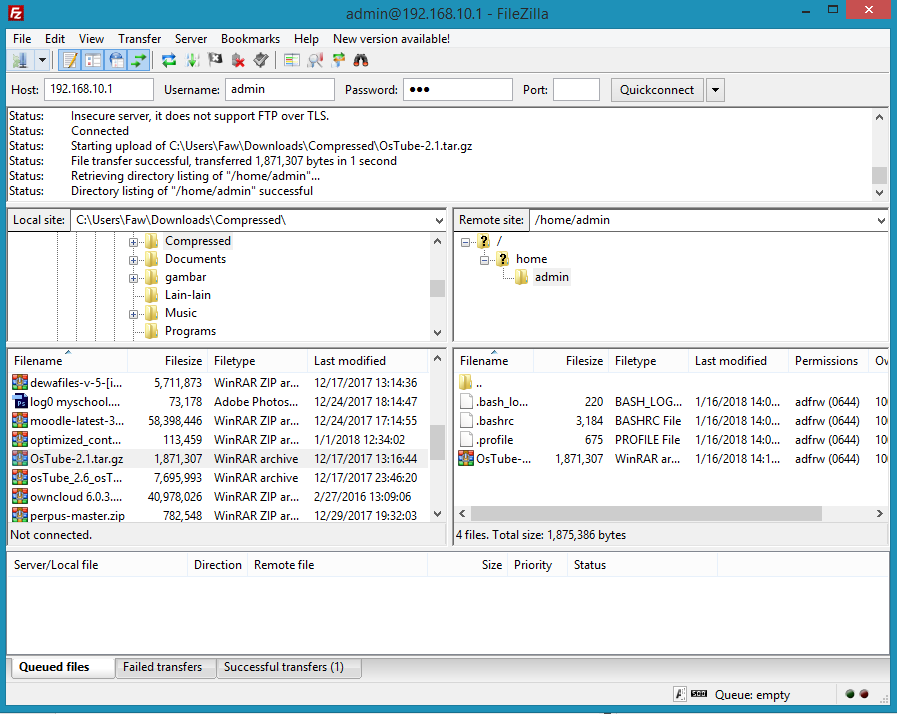Expand the Documents folder node
The image size is (897, 714).
[133, 260]
